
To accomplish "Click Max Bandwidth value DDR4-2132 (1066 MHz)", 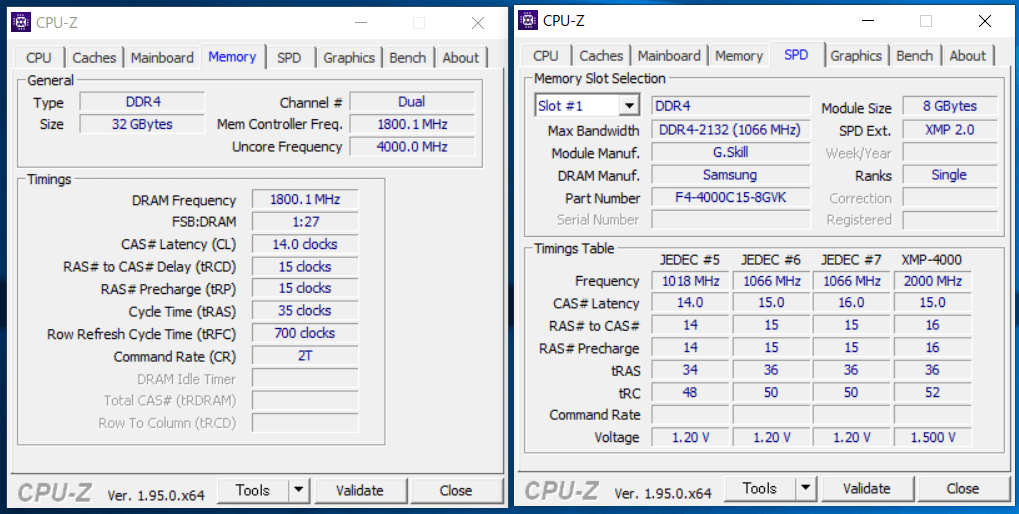I will [731, 130].
